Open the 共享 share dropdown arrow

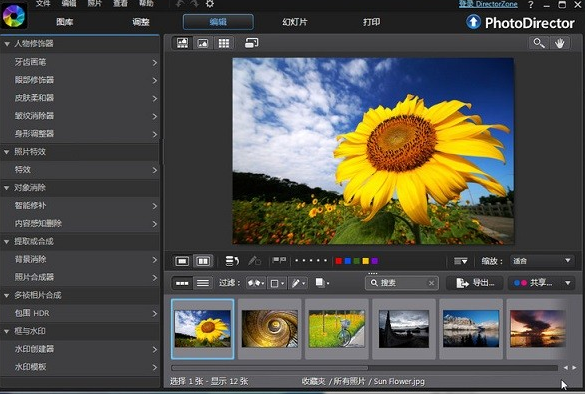568,283
